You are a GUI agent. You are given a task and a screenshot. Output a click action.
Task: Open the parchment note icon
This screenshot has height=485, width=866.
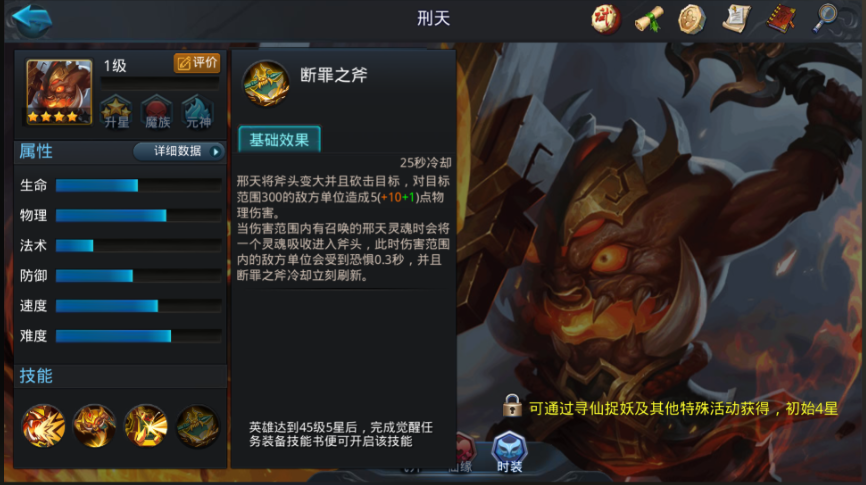pos(736,19)
